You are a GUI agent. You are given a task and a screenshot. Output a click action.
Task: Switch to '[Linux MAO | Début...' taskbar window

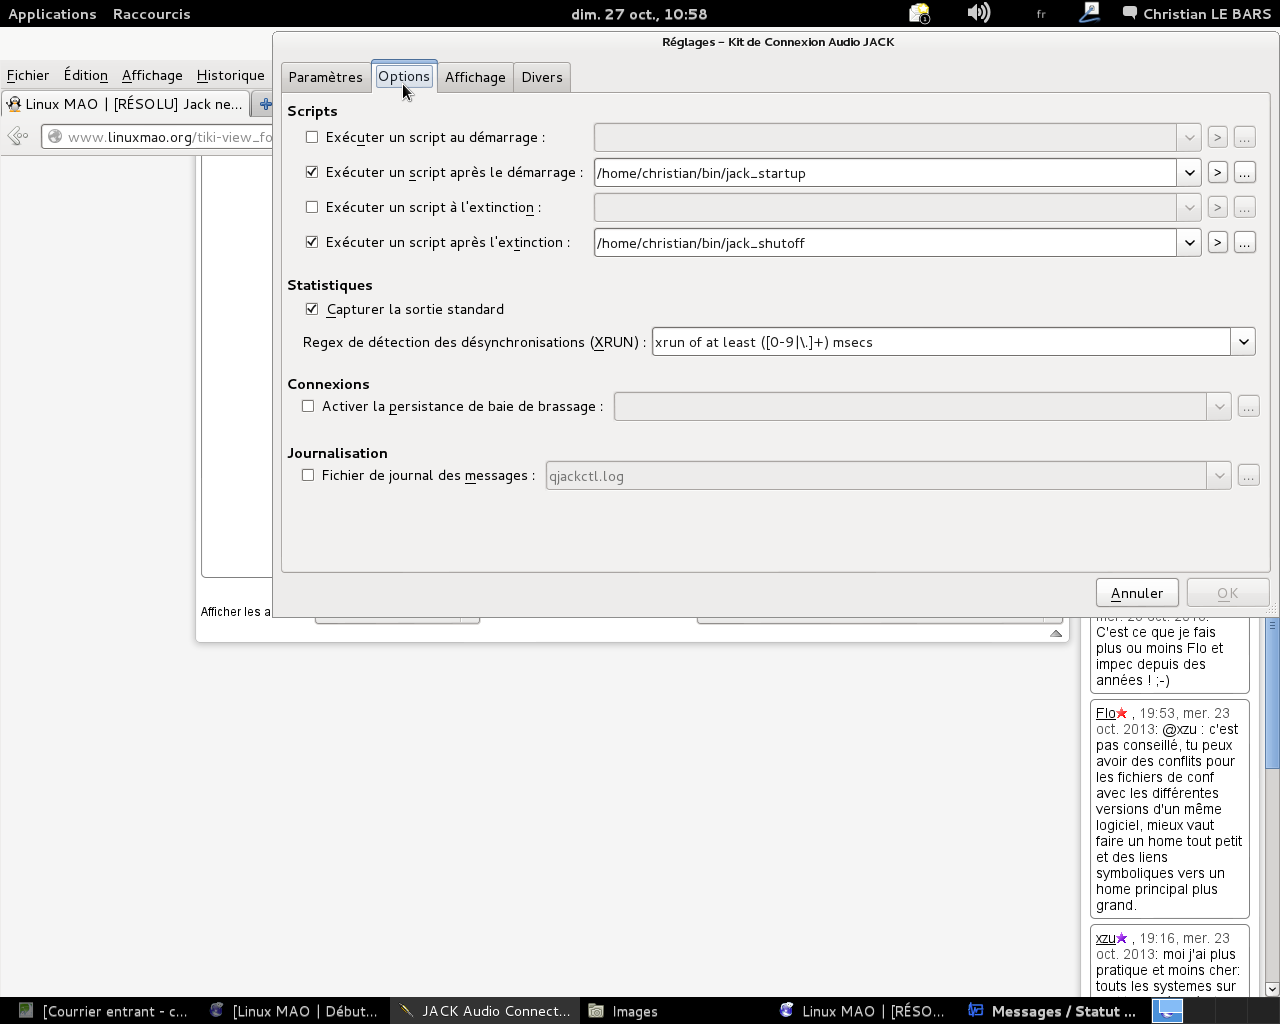click(295, 1011)
